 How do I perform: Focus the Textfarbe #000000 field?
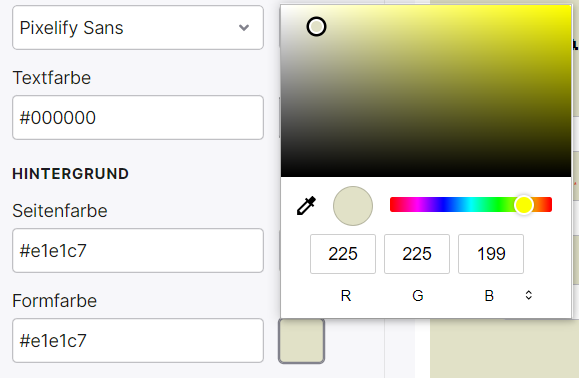tap(138, 117)
